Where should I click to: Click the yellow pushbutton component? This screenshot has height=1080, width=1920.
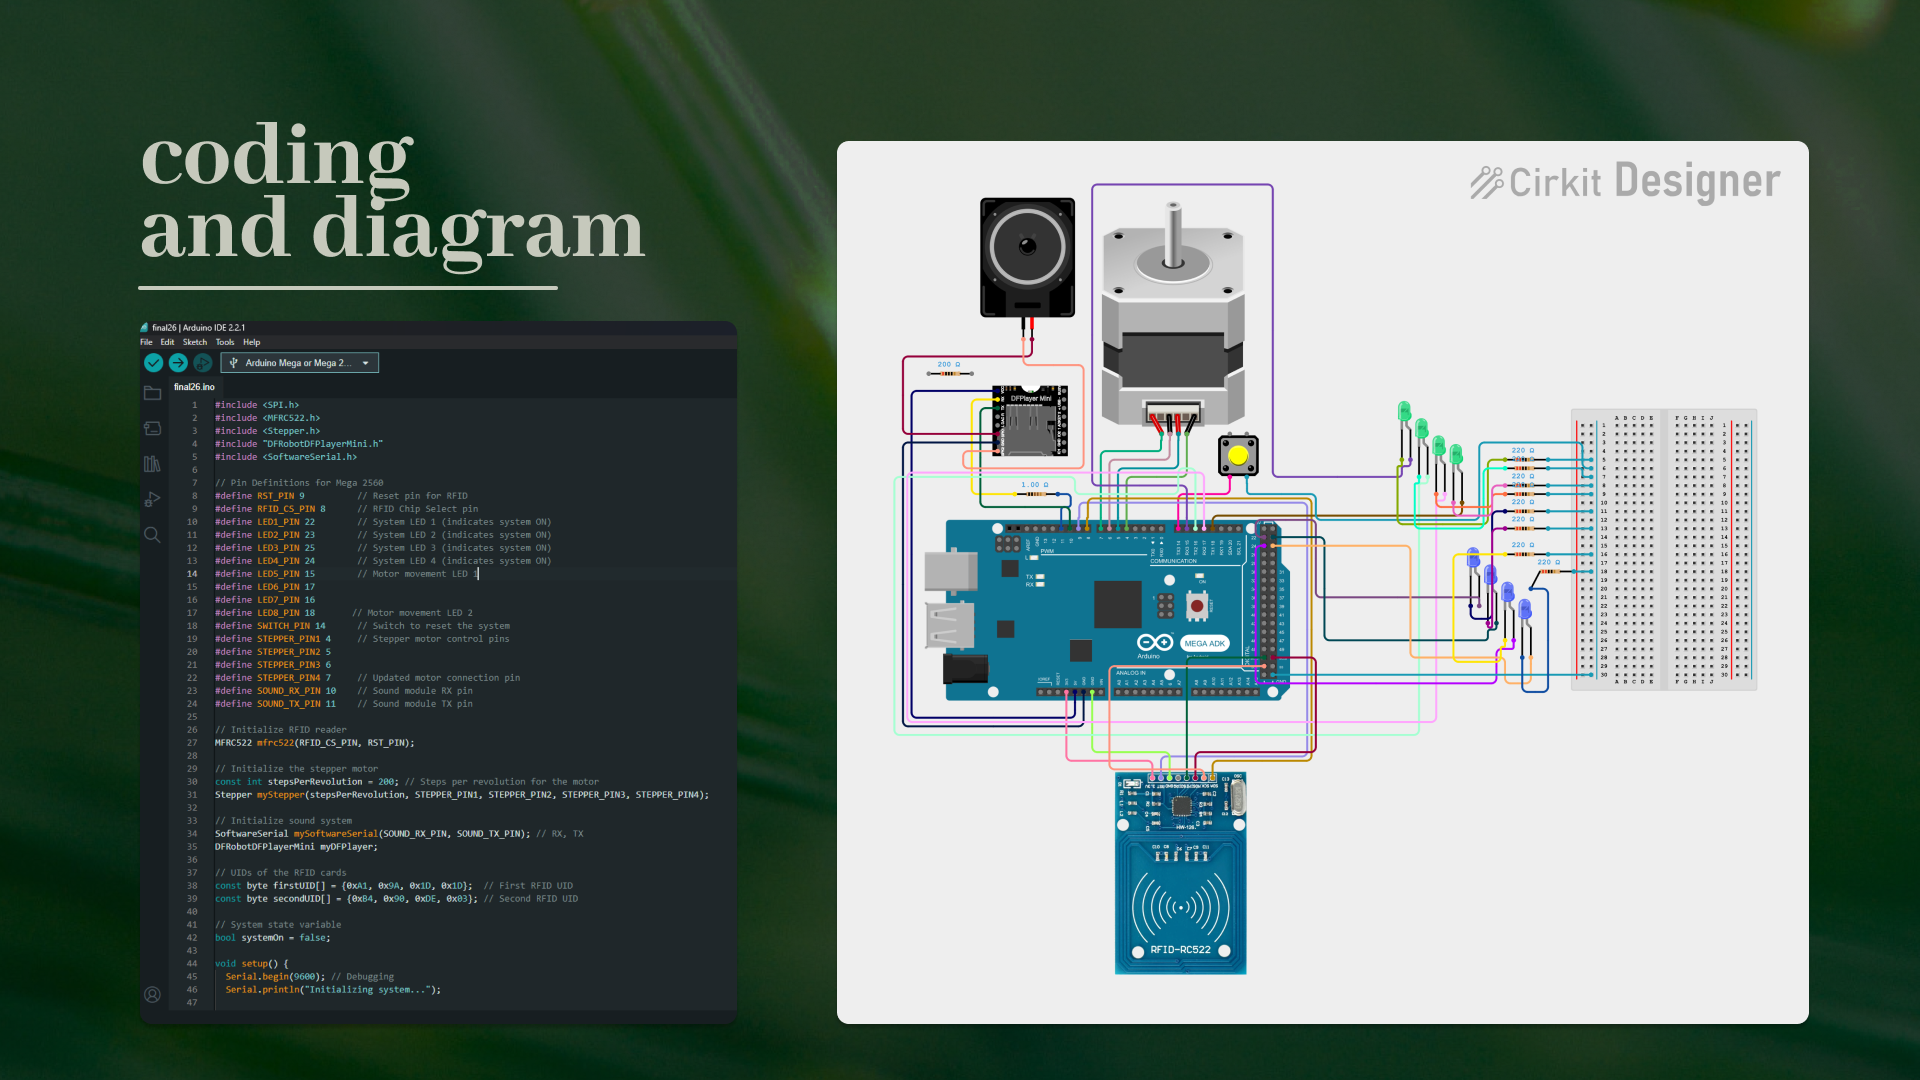[x=1238, y=456]
